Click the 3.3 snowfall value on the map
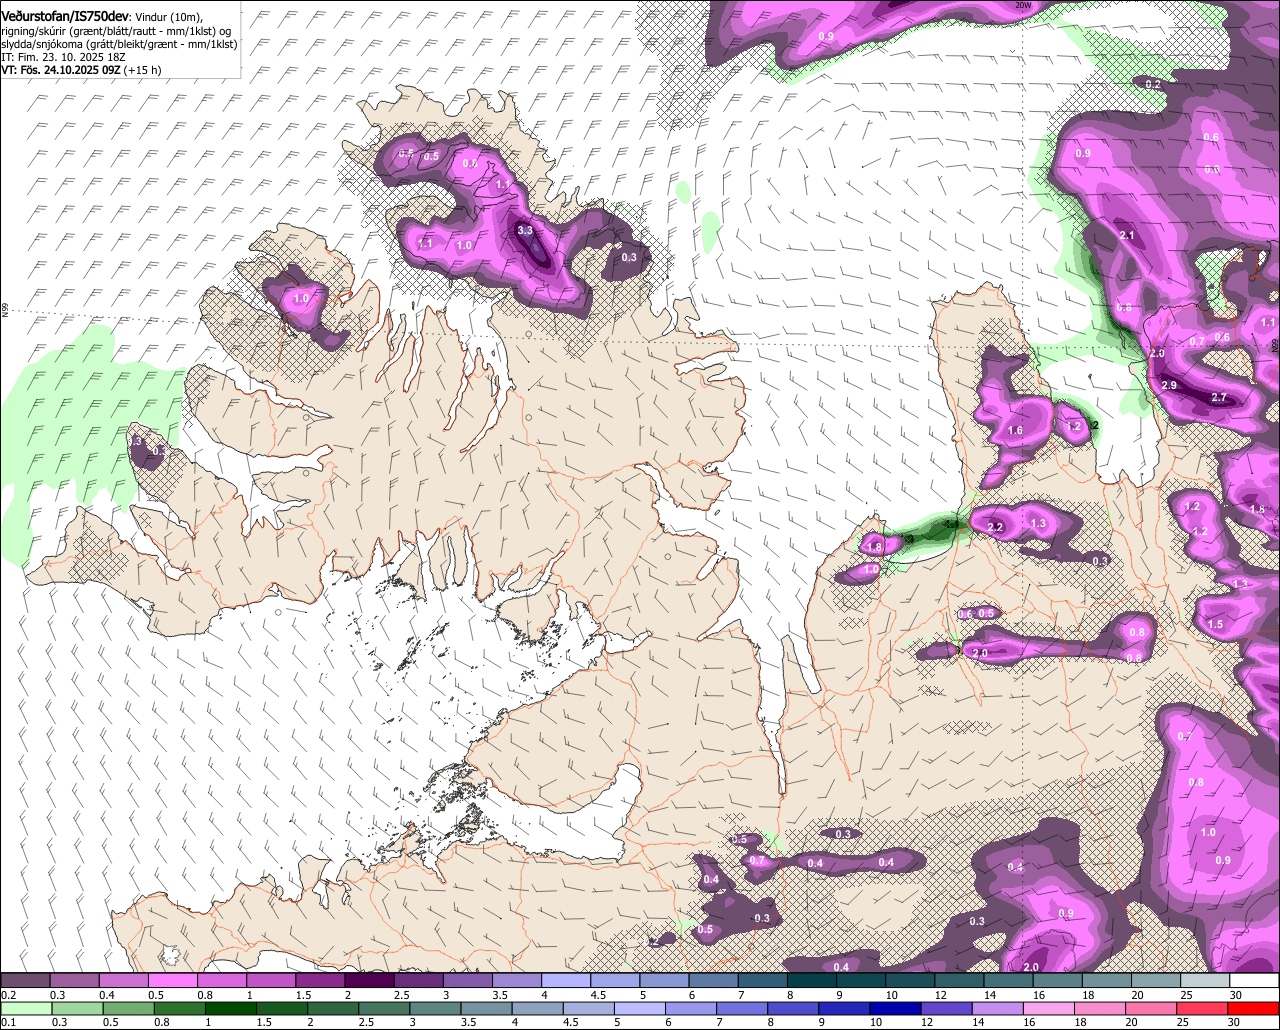1280x1030 pixels. click(x=525, y=231)
